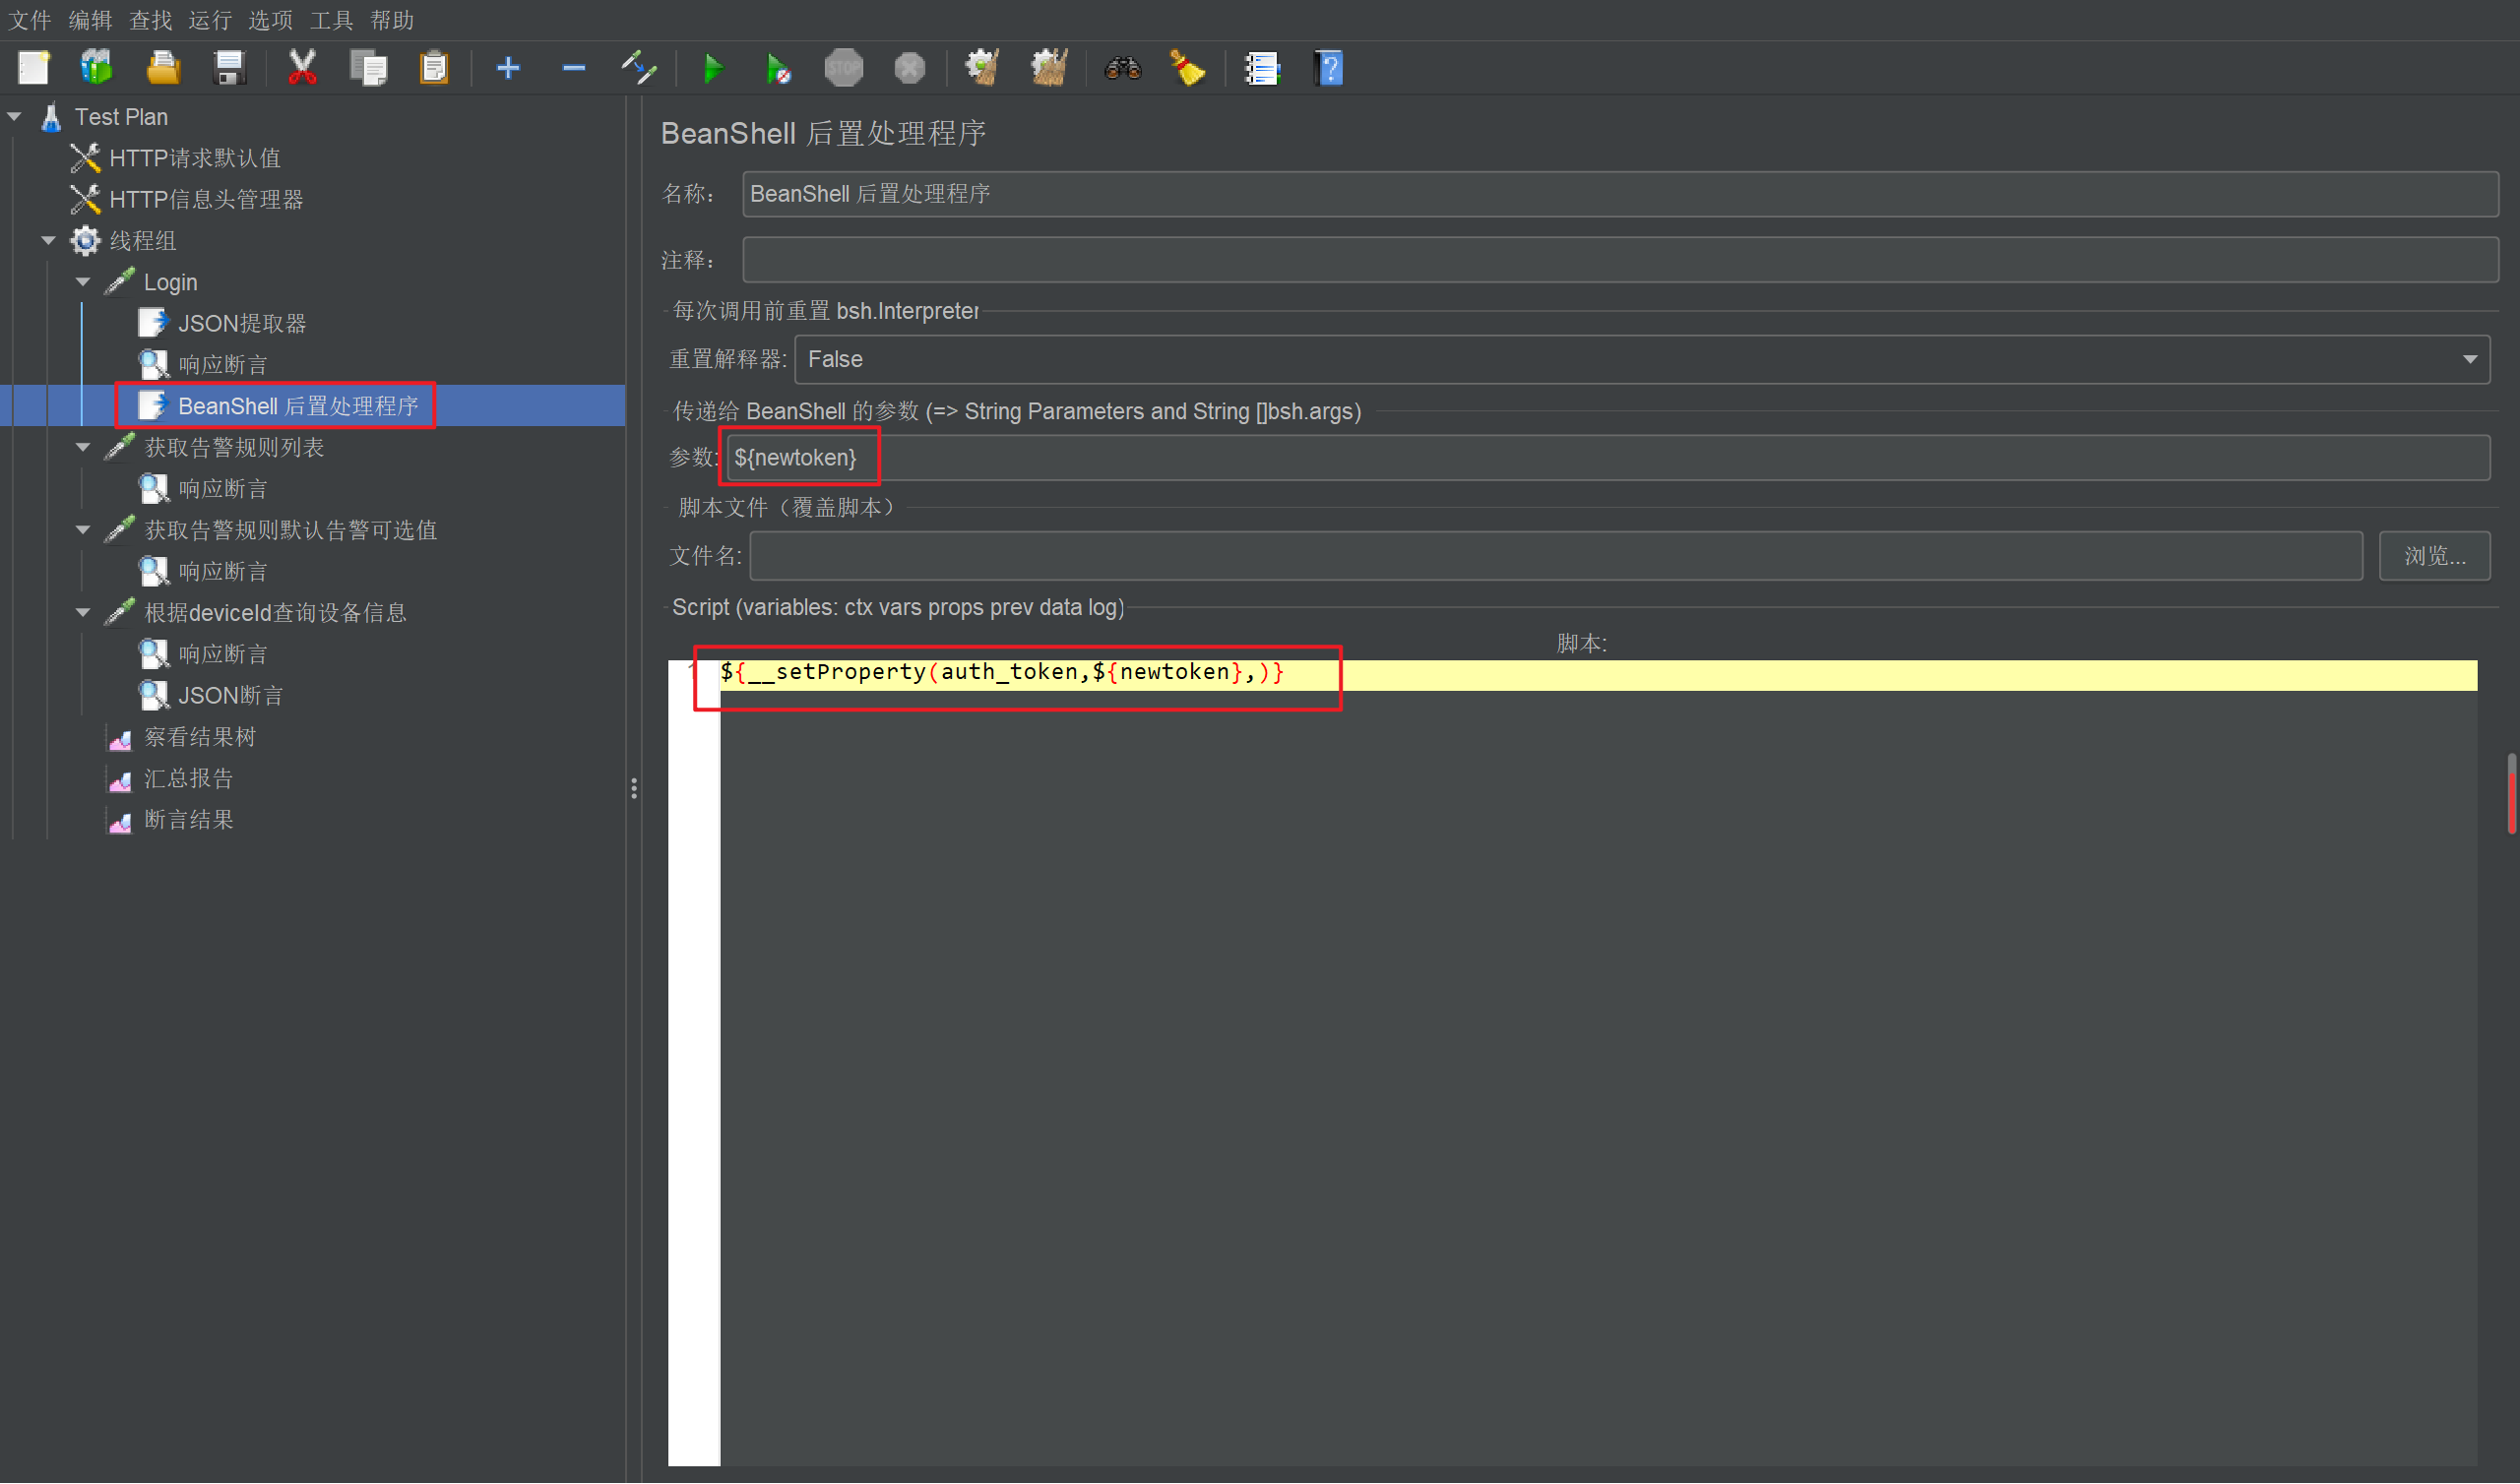Select the JSON提取器 element
Image resolution: width=2520 pixels, height=1484 pixels.
(x=241, y=324)
